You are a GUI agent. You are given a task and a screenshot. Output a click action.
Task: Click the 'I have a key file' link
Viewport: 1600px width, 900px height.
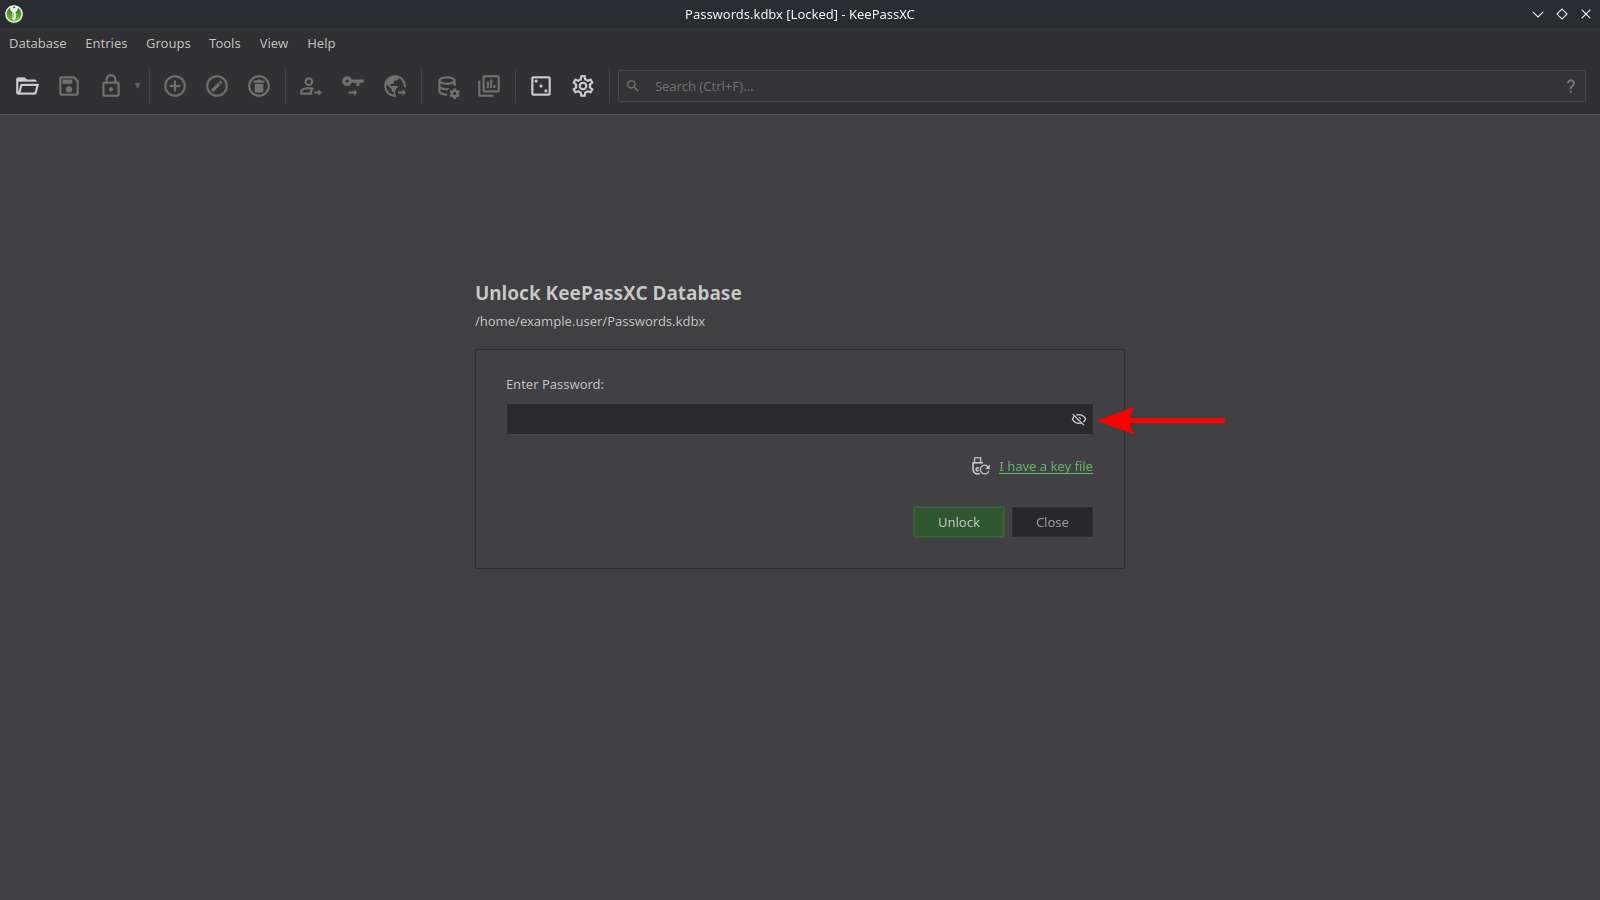tap(1046, 466)
